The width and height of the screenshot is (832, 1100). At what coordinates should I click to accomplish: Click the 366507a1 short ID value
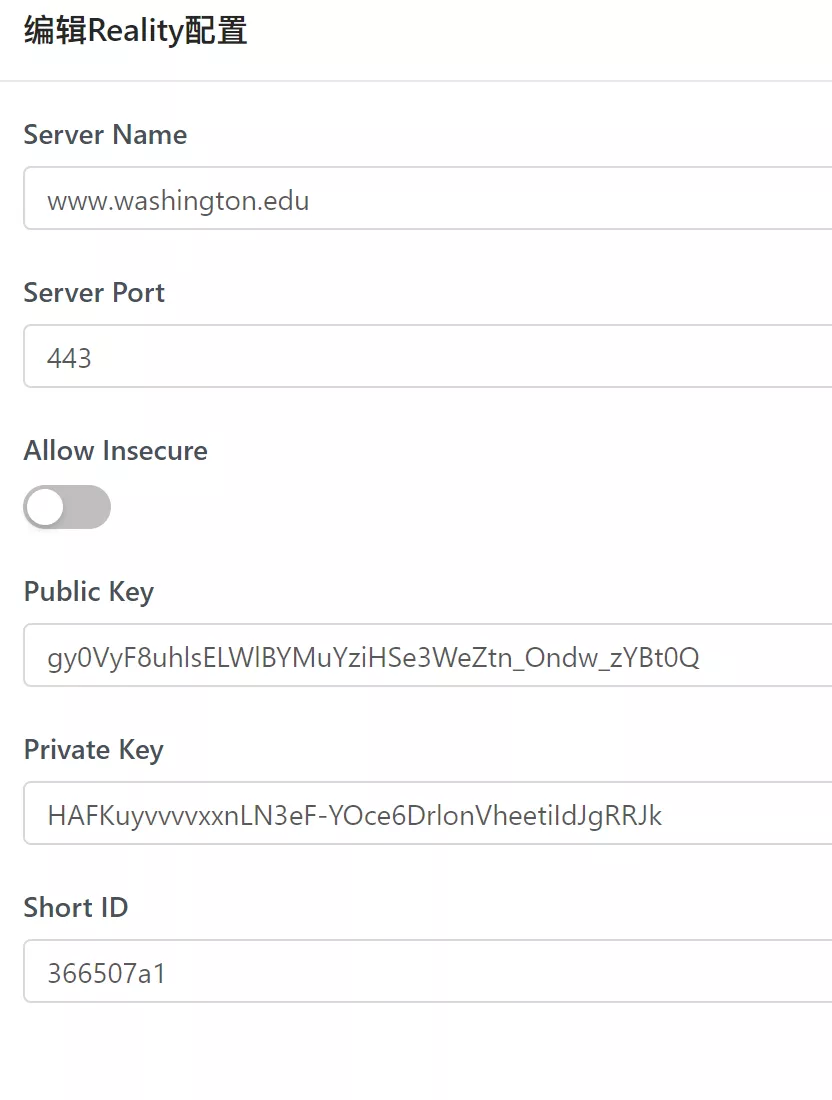pyautogui.click(x=106, y=972)
